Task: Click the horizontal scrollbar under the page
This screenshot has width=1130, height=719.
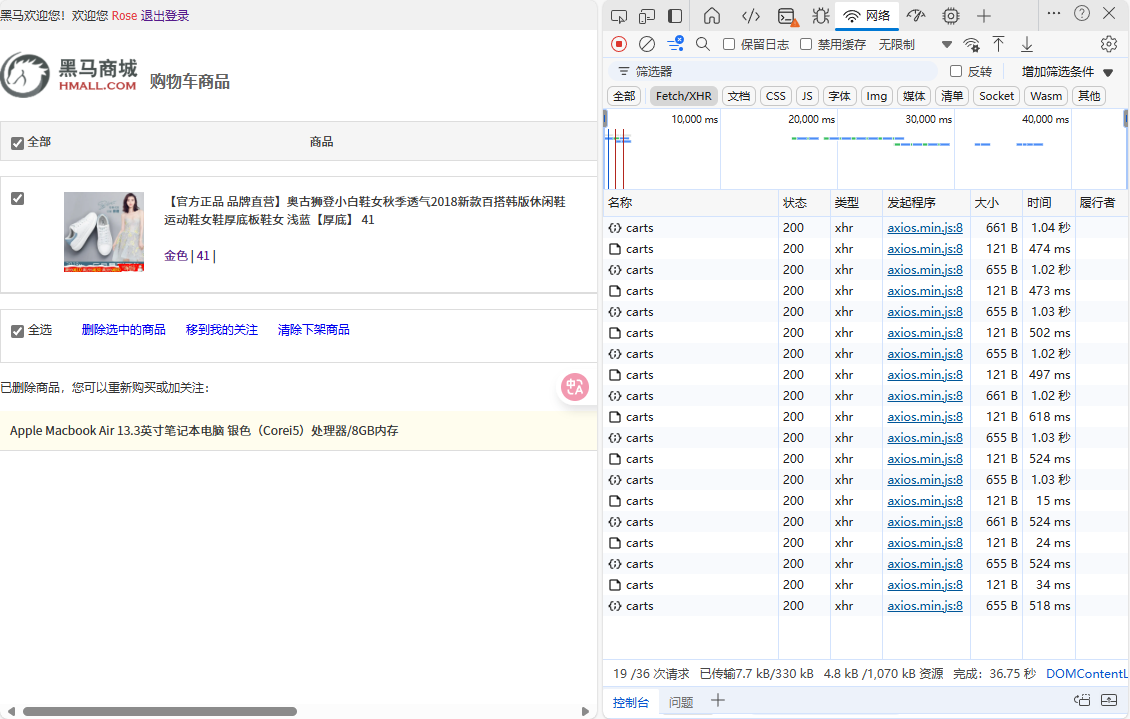Action: tap(160, 711)
